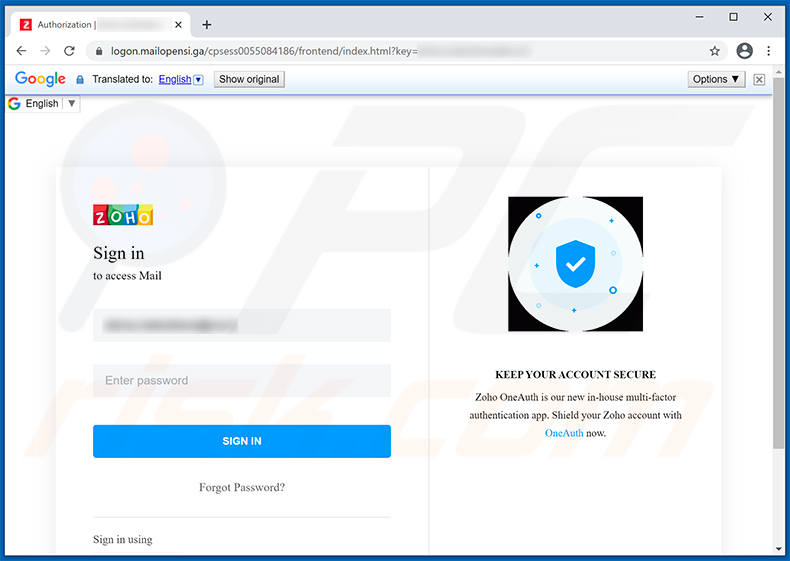
Task: Click the vertical page scrollbar
Action: point(779,262)
